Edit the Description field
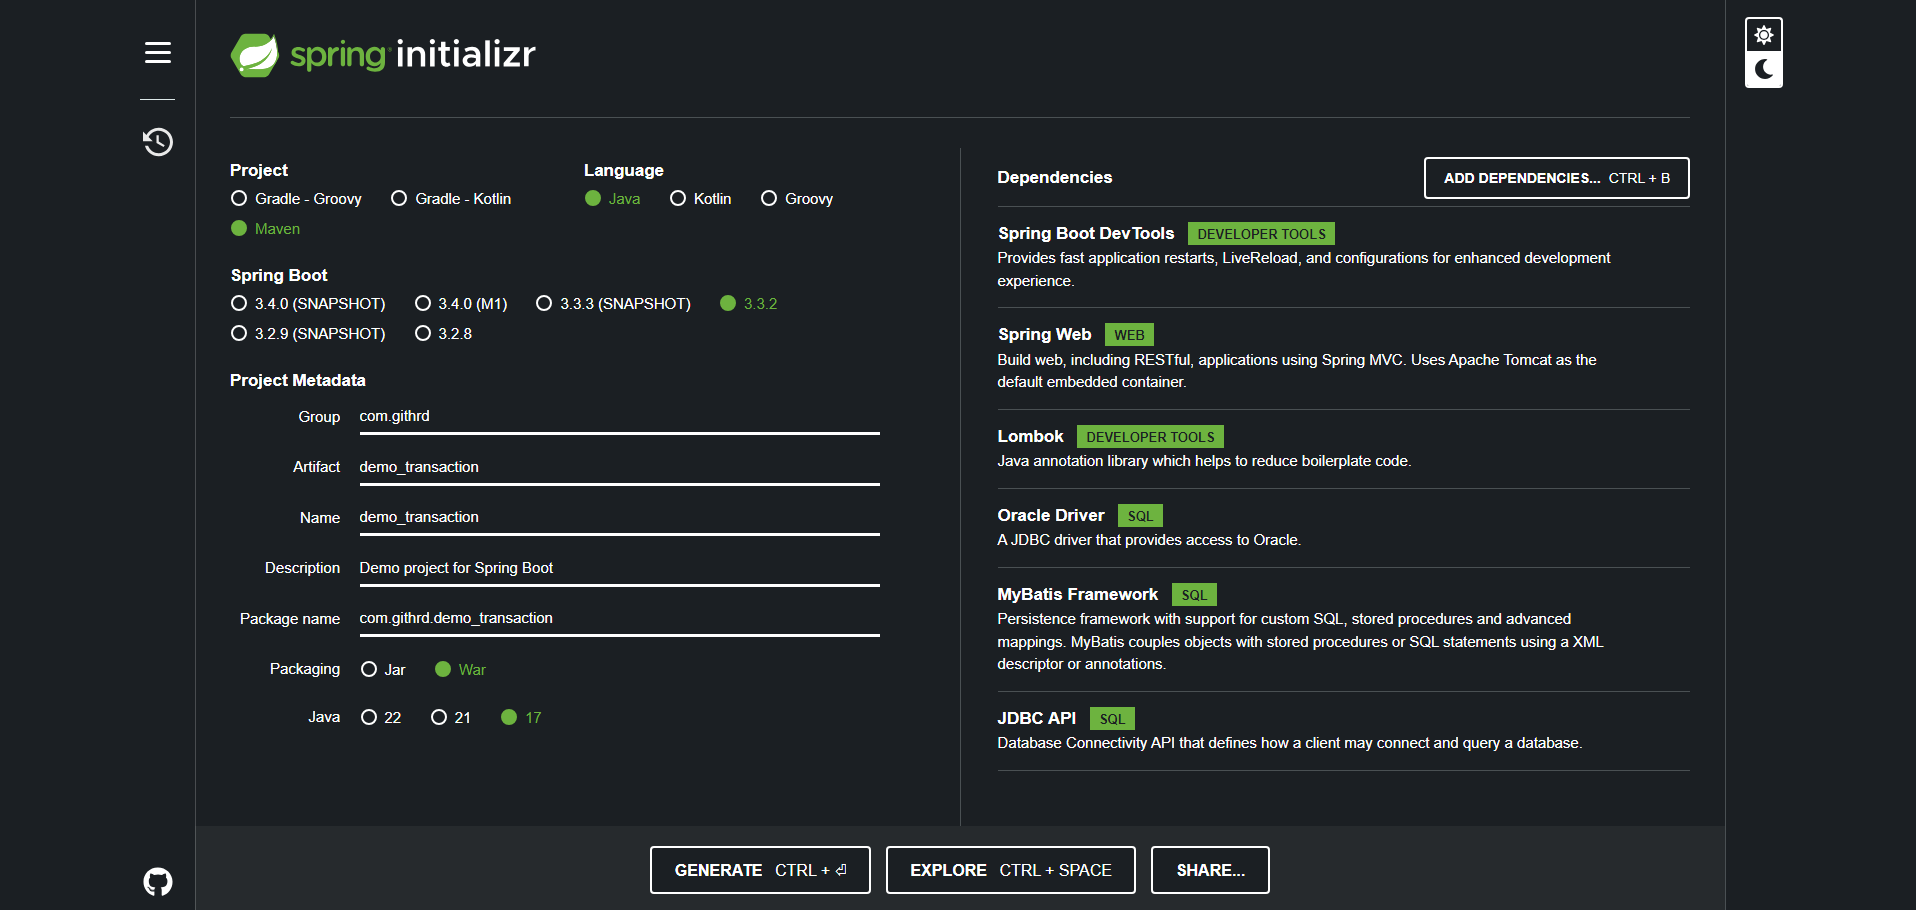The width and height of the screenshot is (1916, 910). point(619,568)
